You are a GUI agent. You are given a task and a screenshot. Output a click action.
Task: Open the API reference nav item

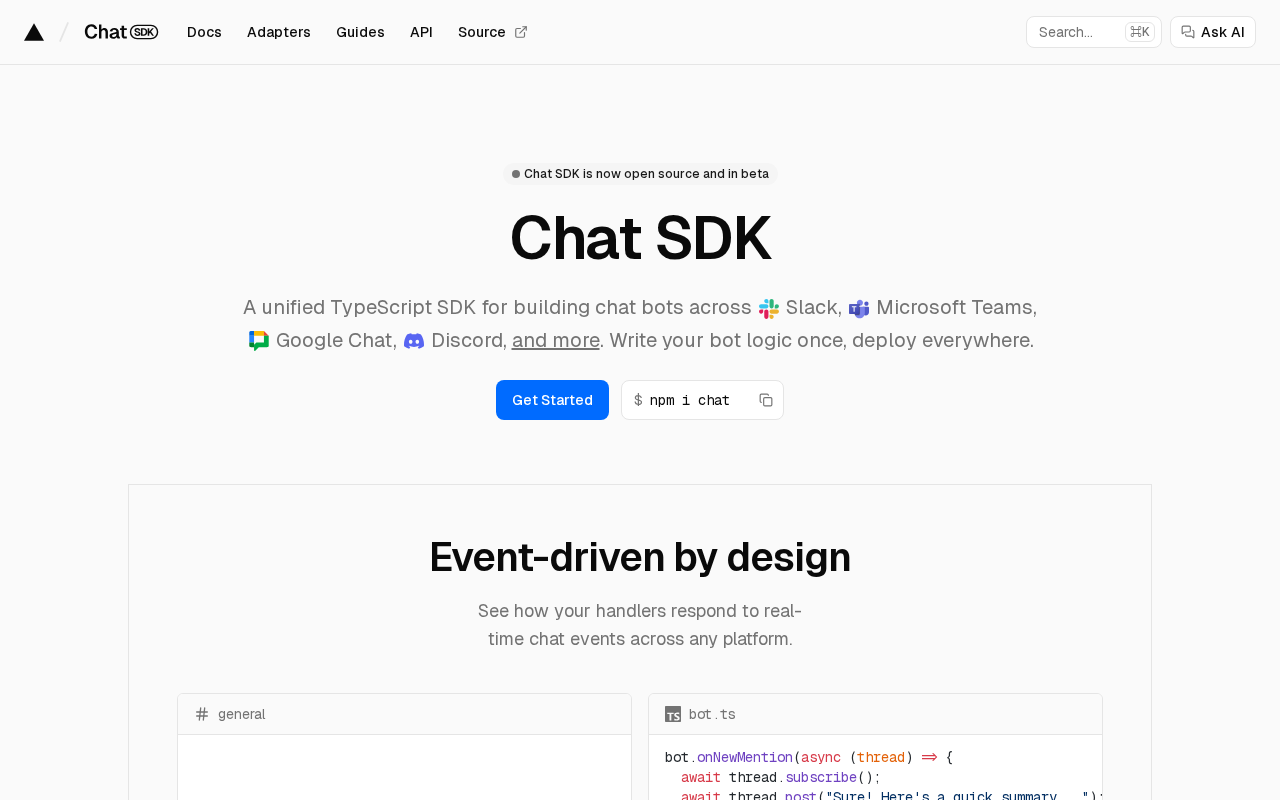click(x=421, y=32)
